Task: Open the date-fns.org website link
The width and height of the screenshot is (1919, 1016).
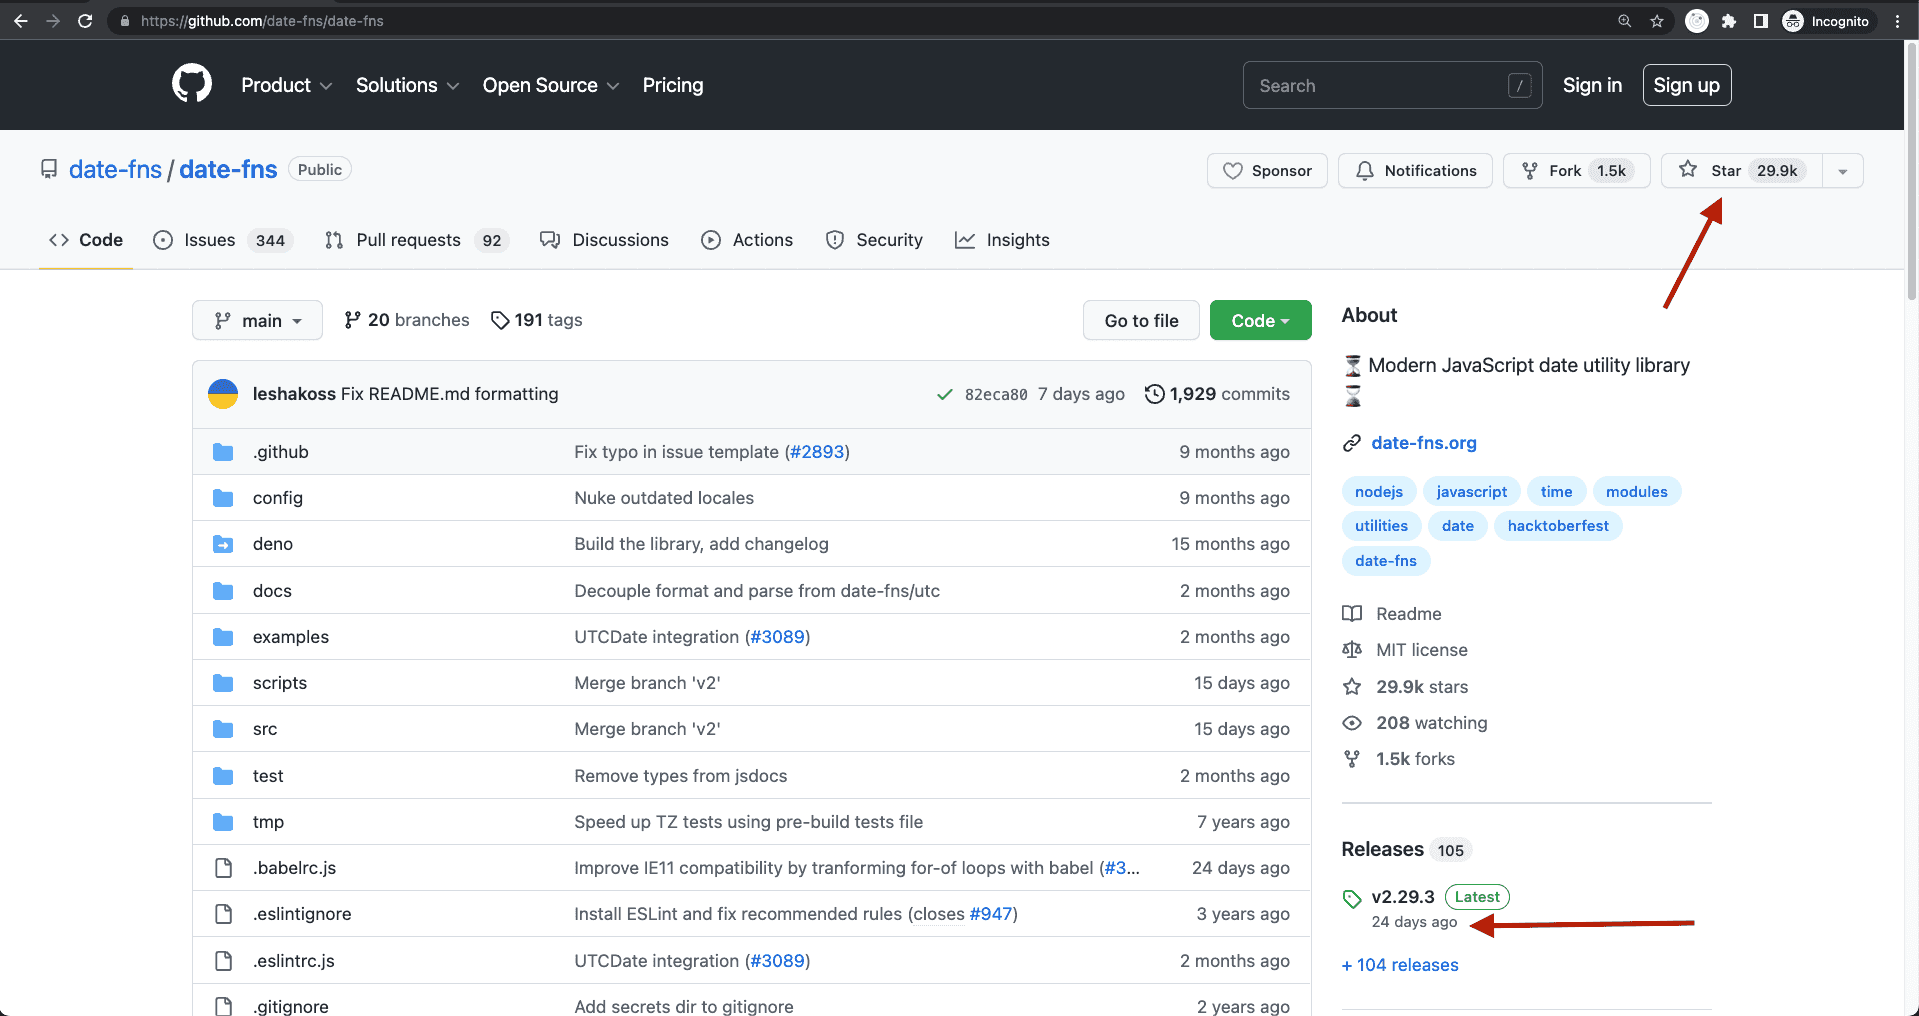Action: point(1423,443)
